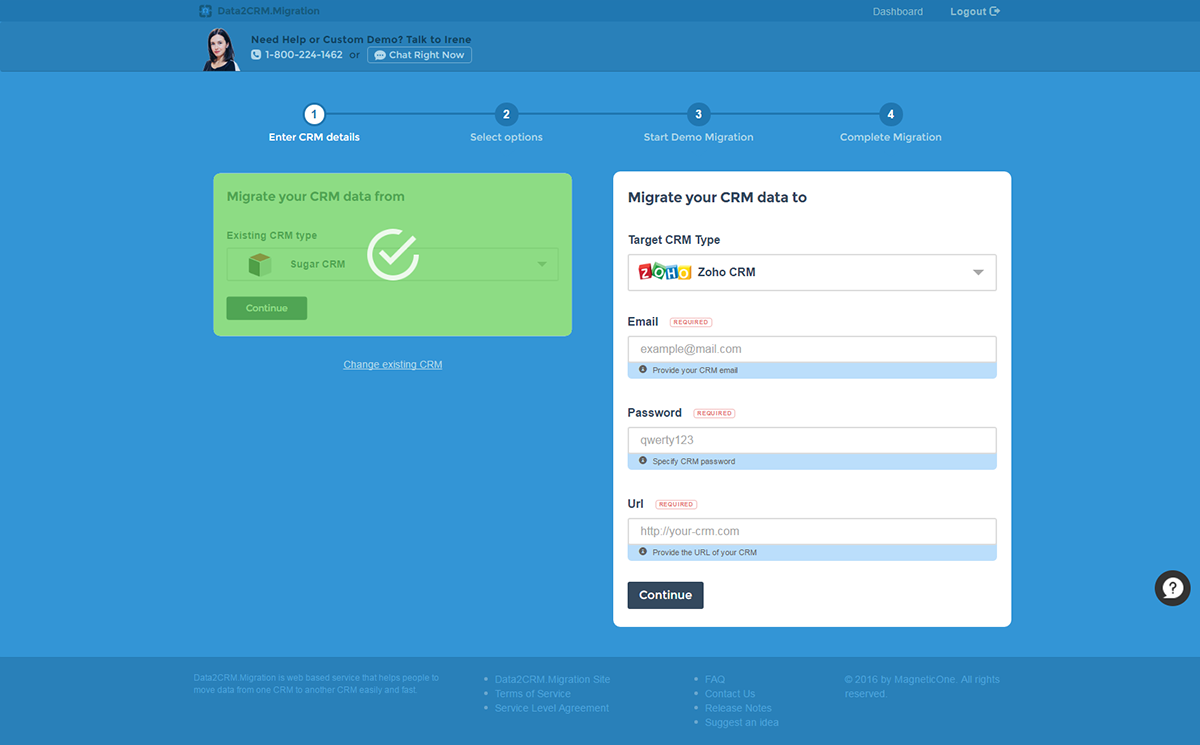1200x745 pixels.
Task: Open the Chat Right Now button
Action: coord(419,55)
